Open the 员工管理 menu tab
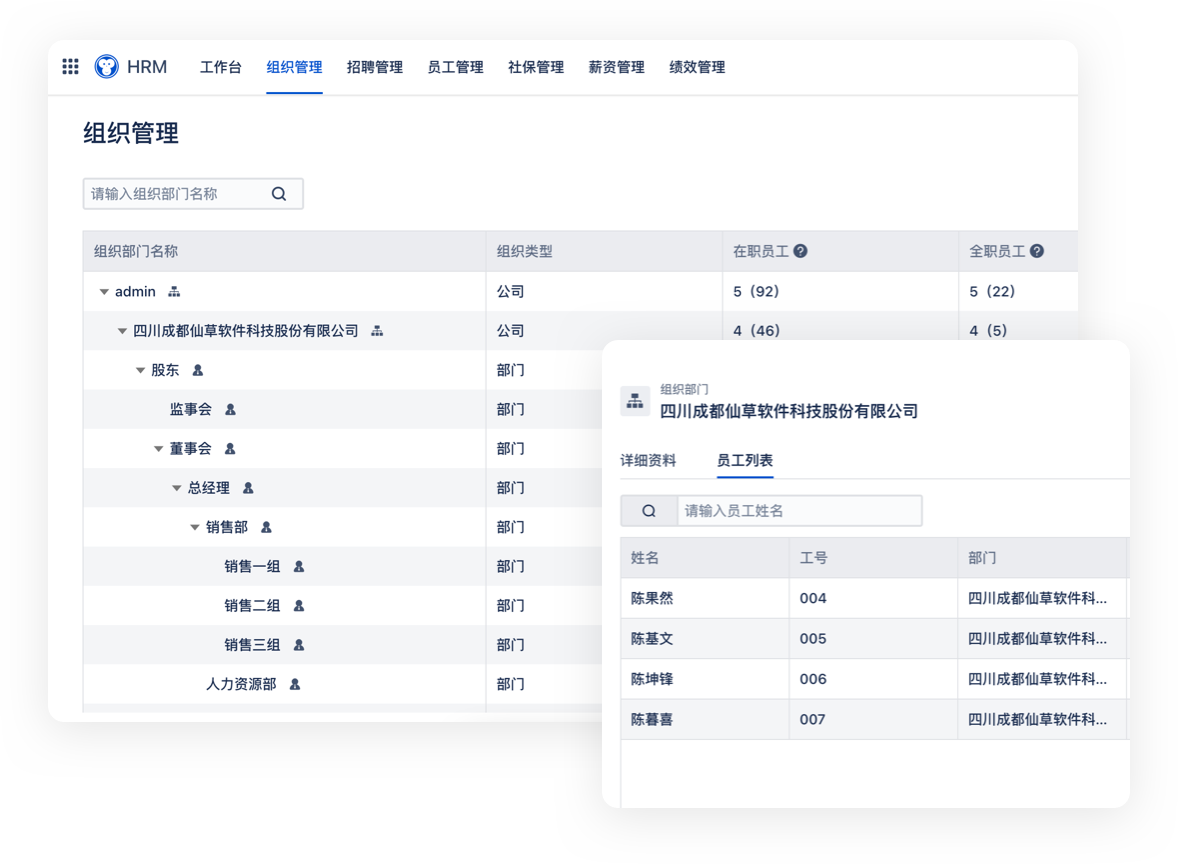1178x864 pixels. click(x=455, y=68)
